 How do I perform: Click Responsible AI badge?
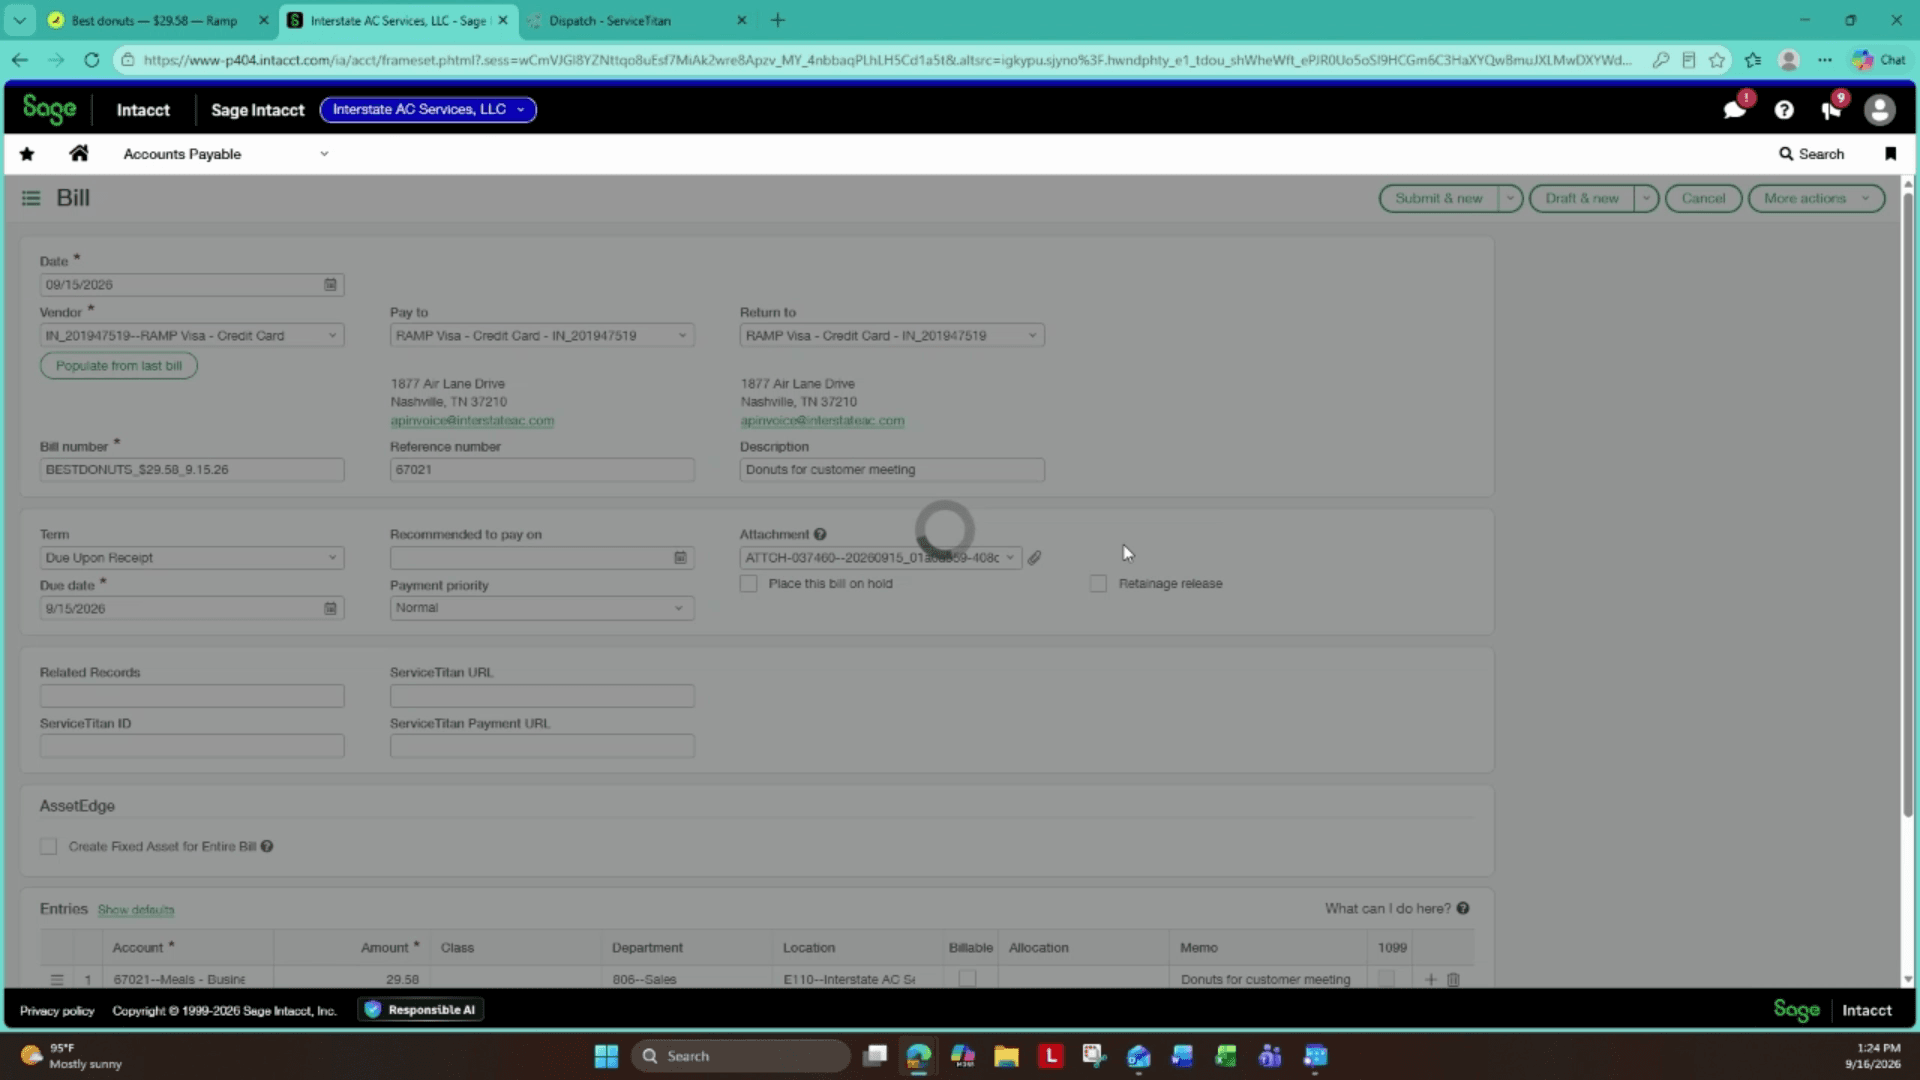(421, 1010)
